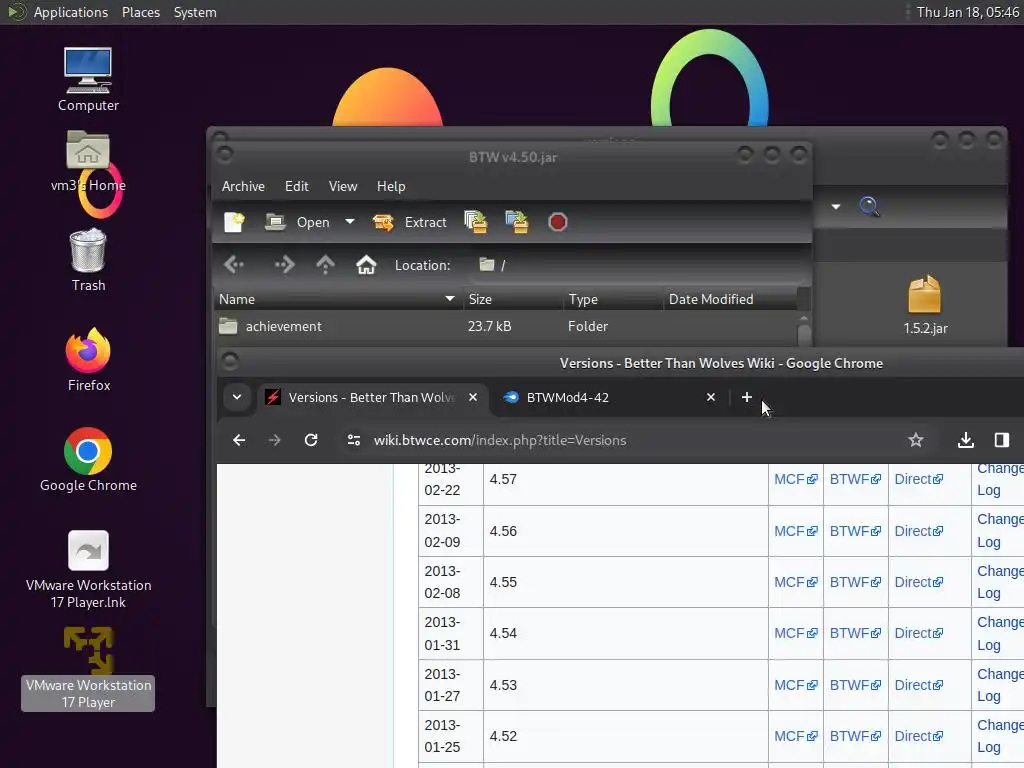
Task: Close the Versions - Better Than Wolves tab
Action: click(473, 397)
